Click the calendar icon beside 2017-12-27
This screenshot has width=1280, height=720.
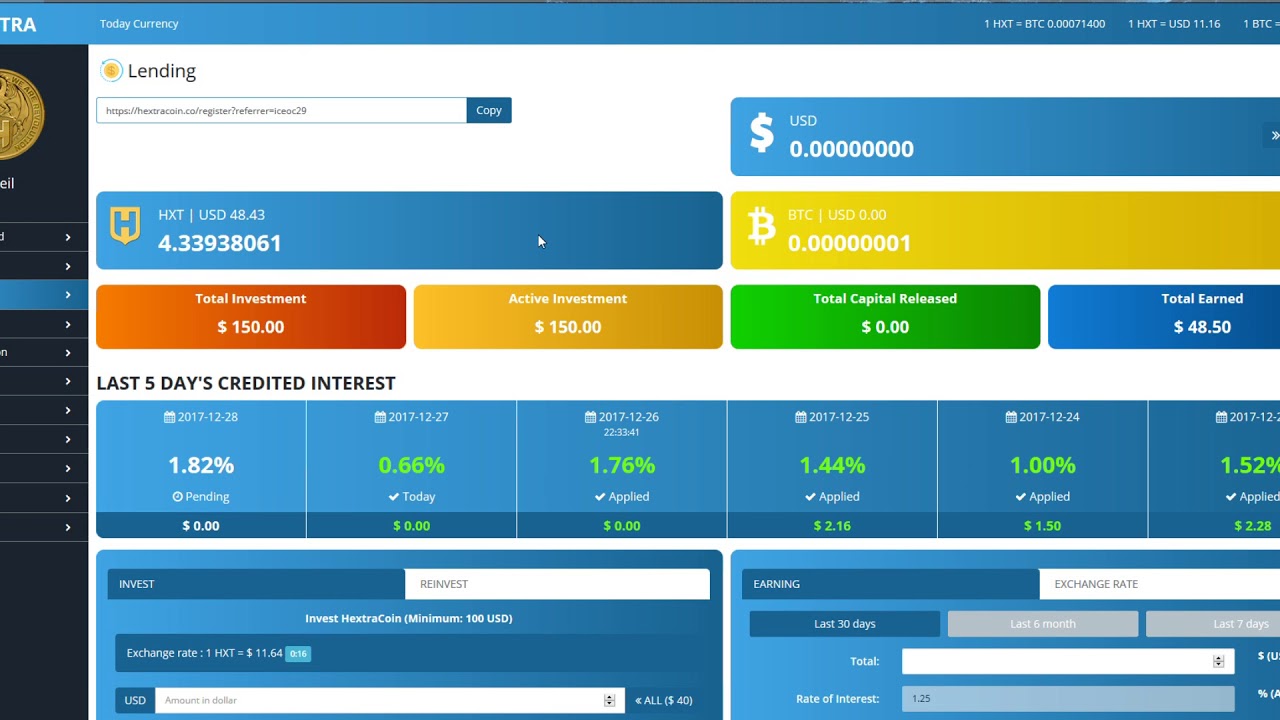pyautogui.click(x=380, y=417)
